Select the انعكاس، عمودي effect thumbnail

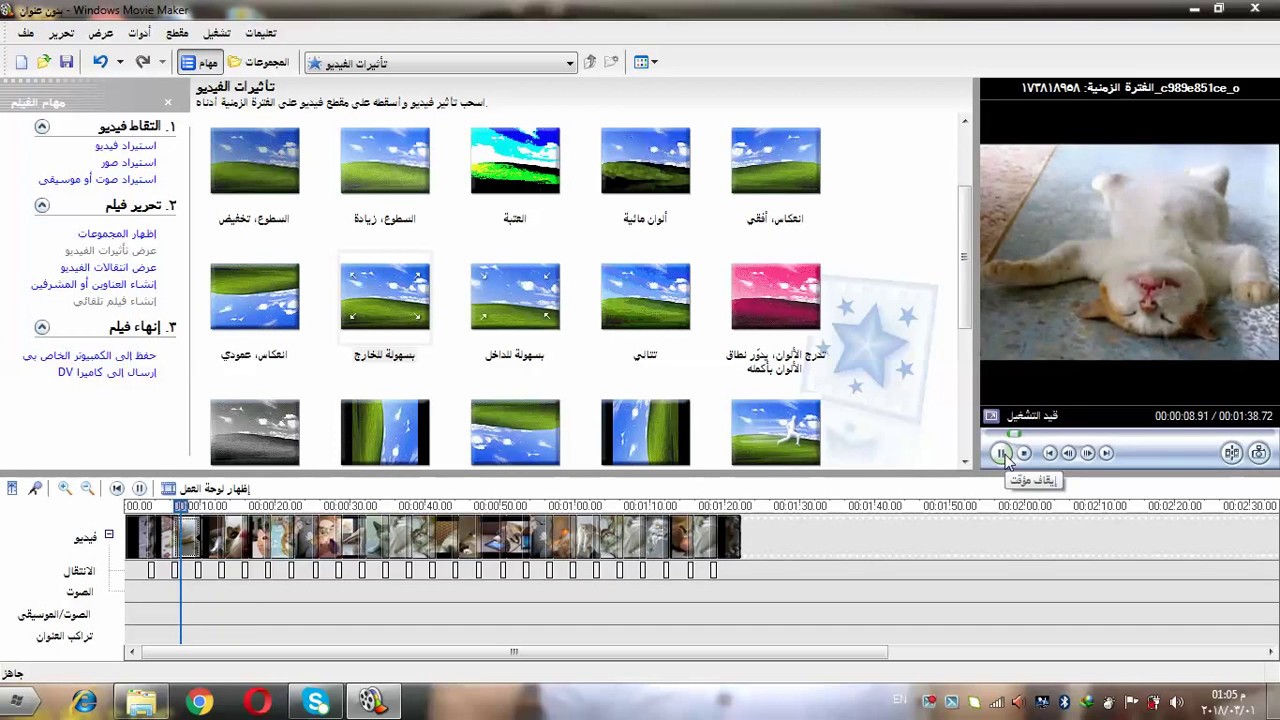coord(255,297)
